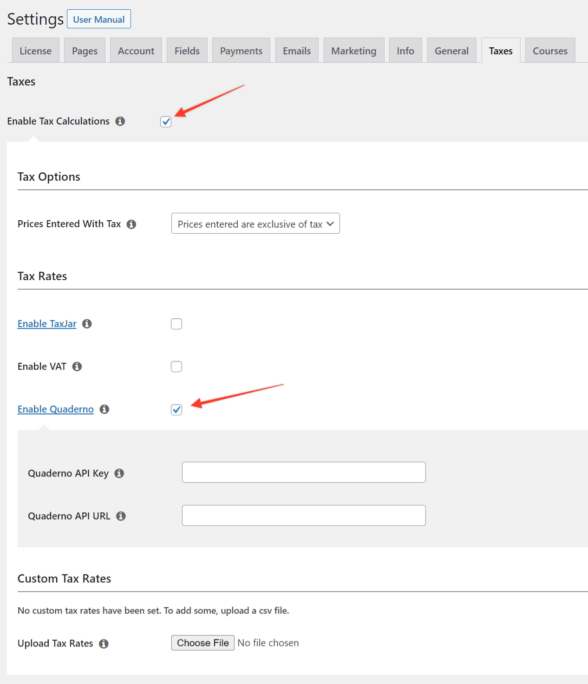This screenshot has height=684, width=588.
Task: Open Prices Entered With Tax dropdown
Action: click(255, 224)
